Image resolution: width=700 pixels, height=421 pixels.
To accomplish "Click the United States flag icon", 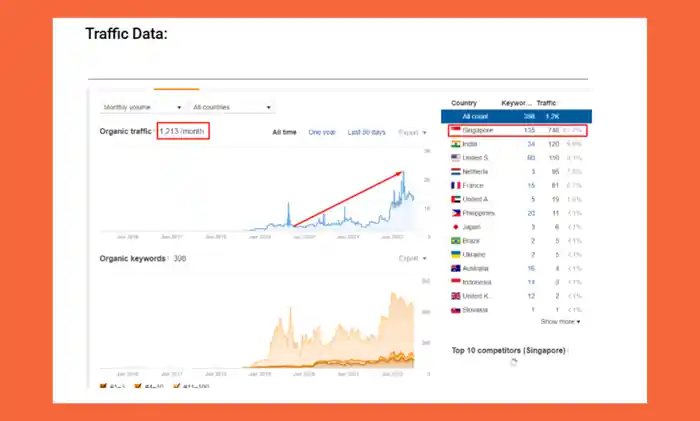I will coord(455,158).
